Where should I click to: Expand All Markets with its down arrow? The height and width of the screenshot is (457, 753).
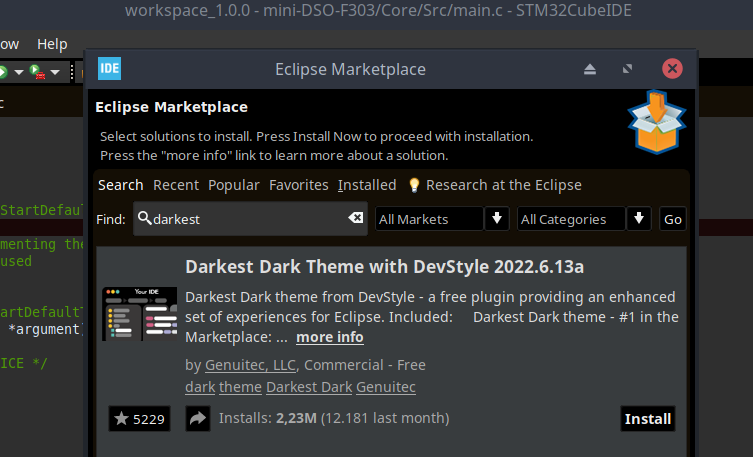tap(497, 219)
